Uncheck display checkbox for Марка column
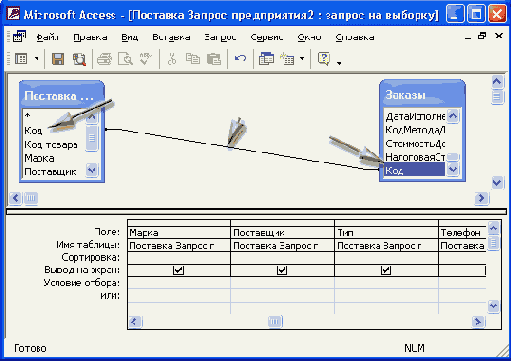The image size is (511, 361). point(178,270)
